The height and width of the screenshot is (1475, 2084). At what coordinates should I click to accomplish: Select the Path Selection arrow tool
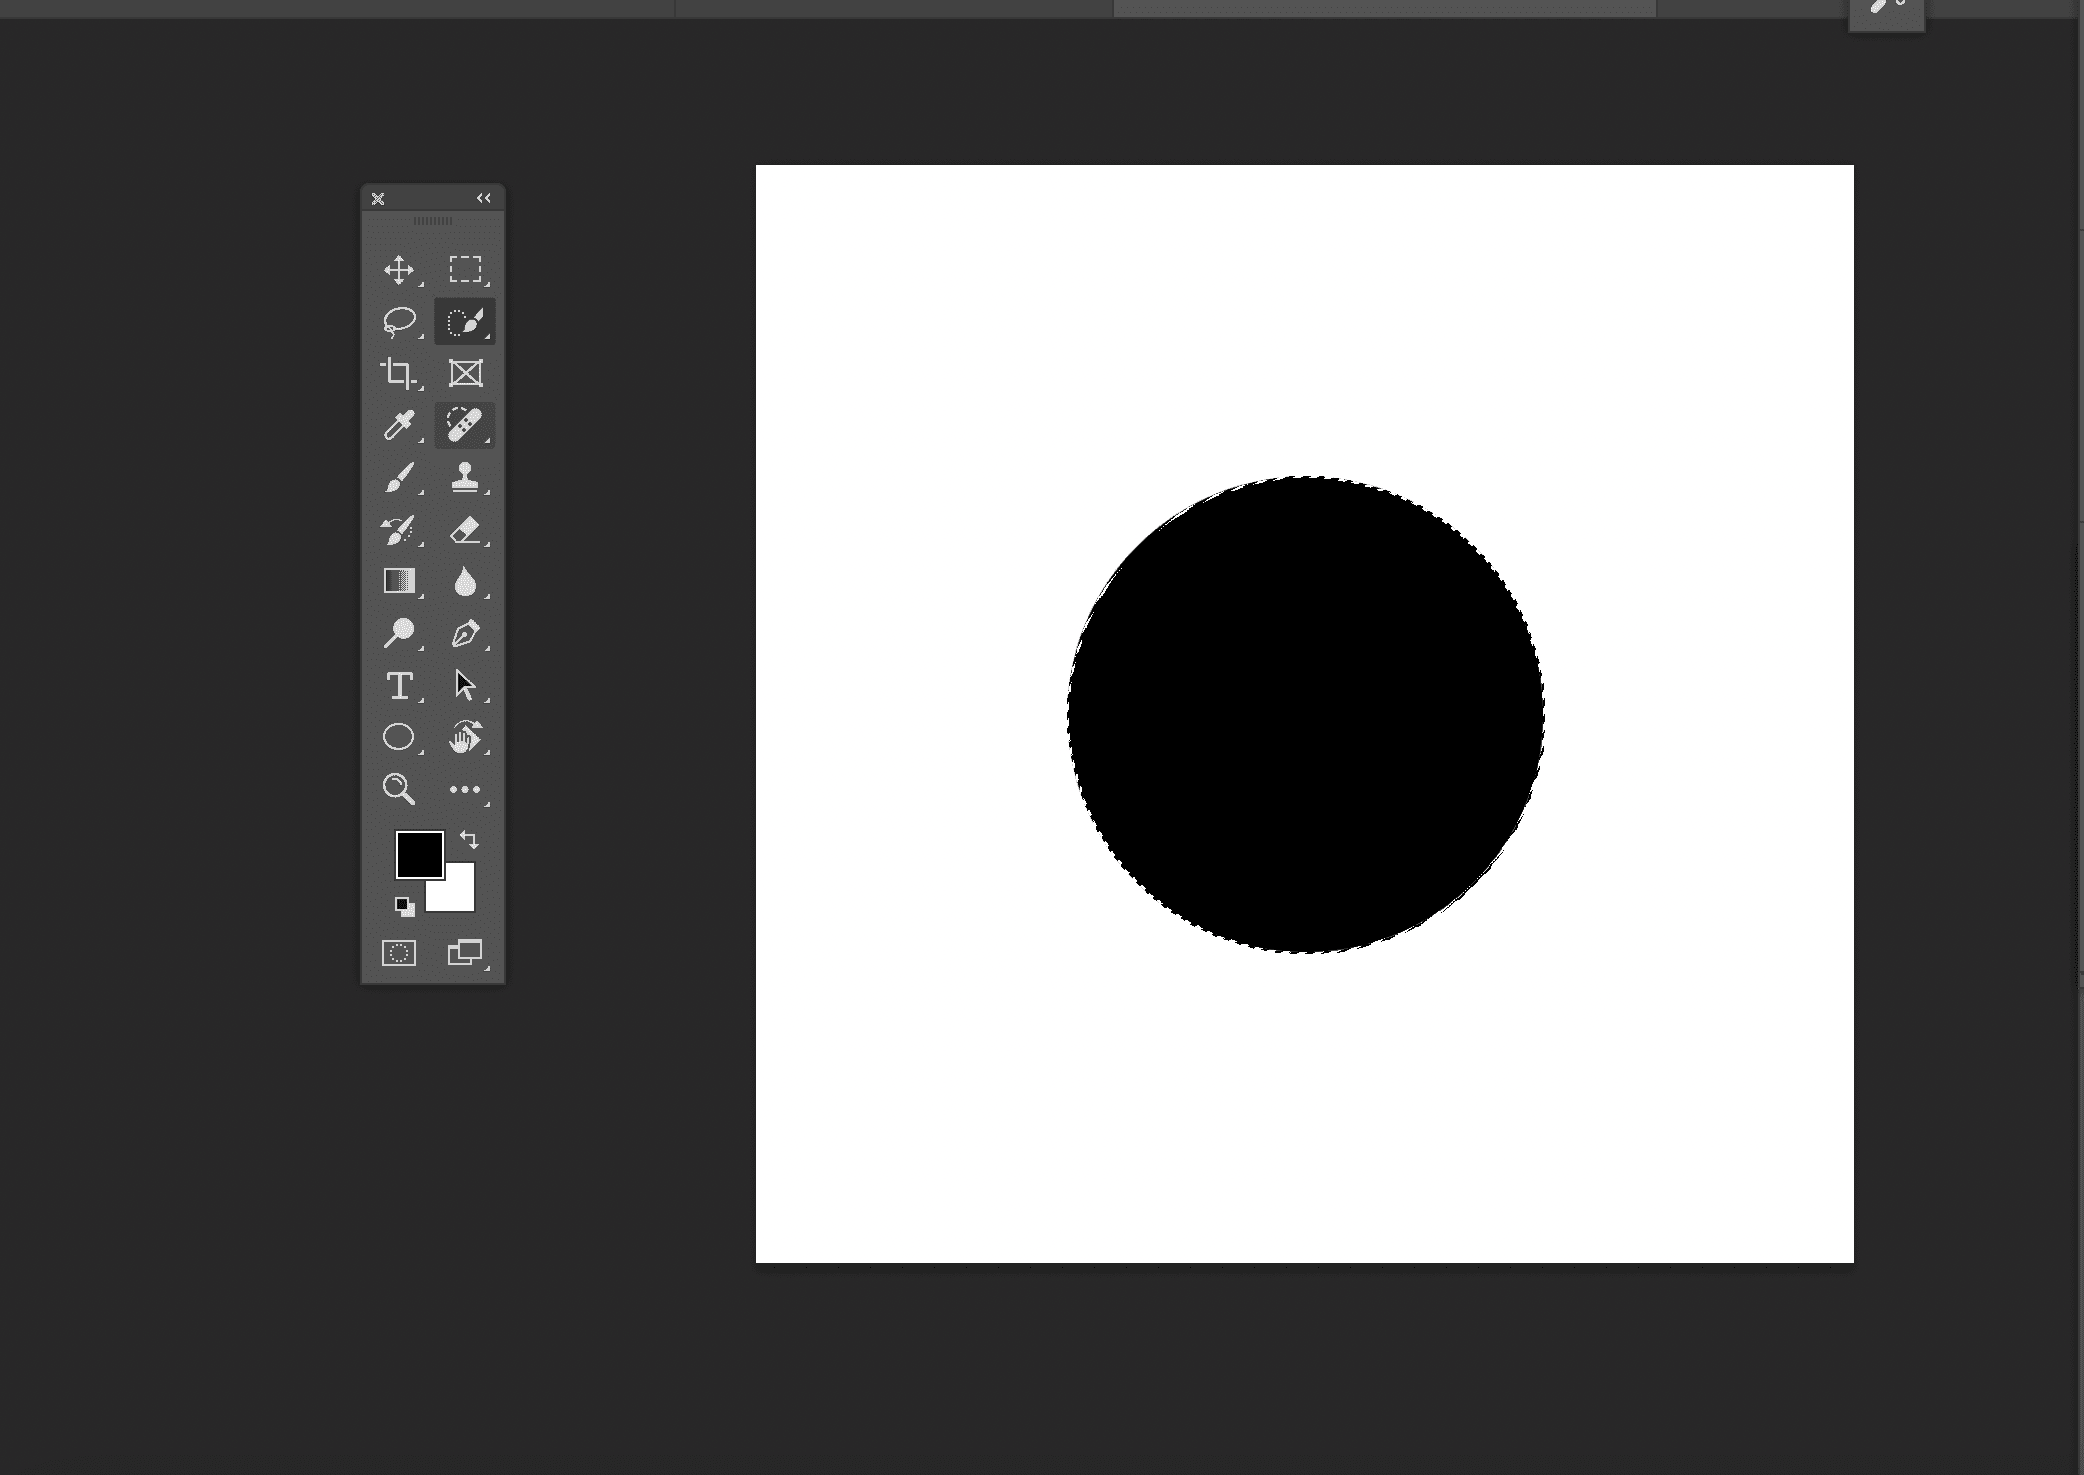(465, 685)
